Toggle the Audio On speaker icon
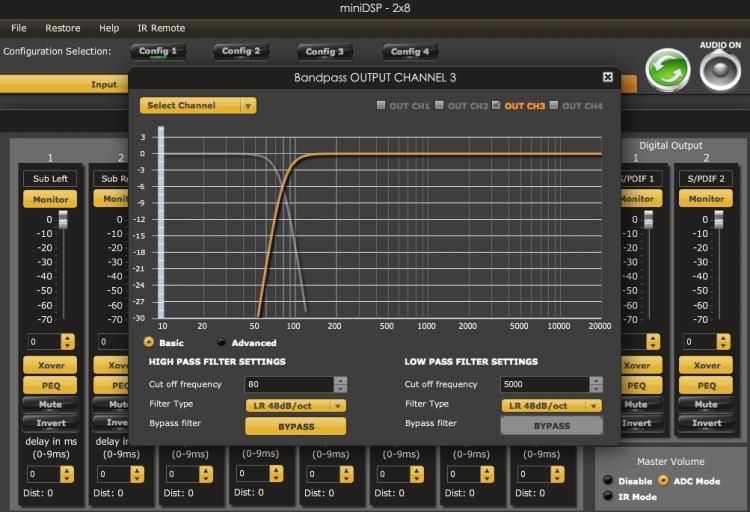This screenshot has width=750, height=512. click(x=720, y=71)
